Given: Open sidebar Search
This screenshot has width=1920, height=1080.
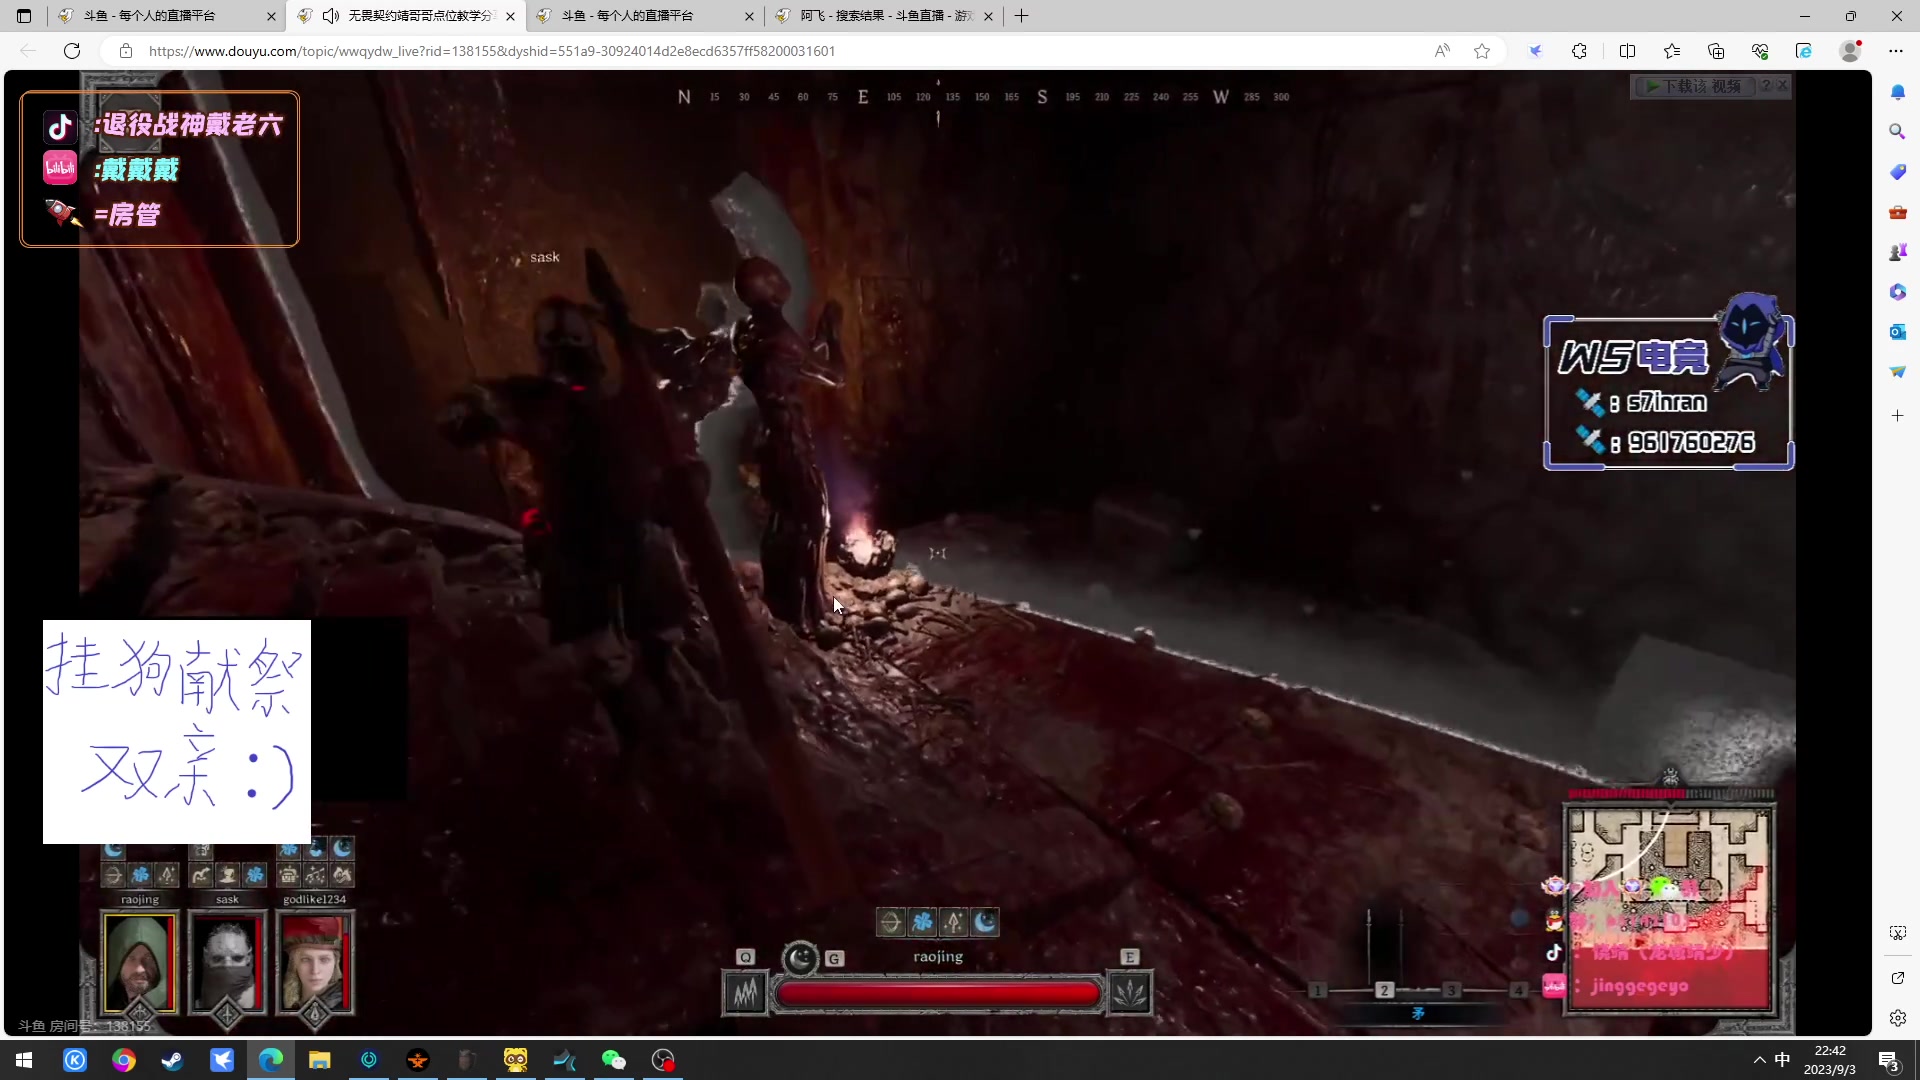Looking at the screenshot, I should coord(1897,131).
